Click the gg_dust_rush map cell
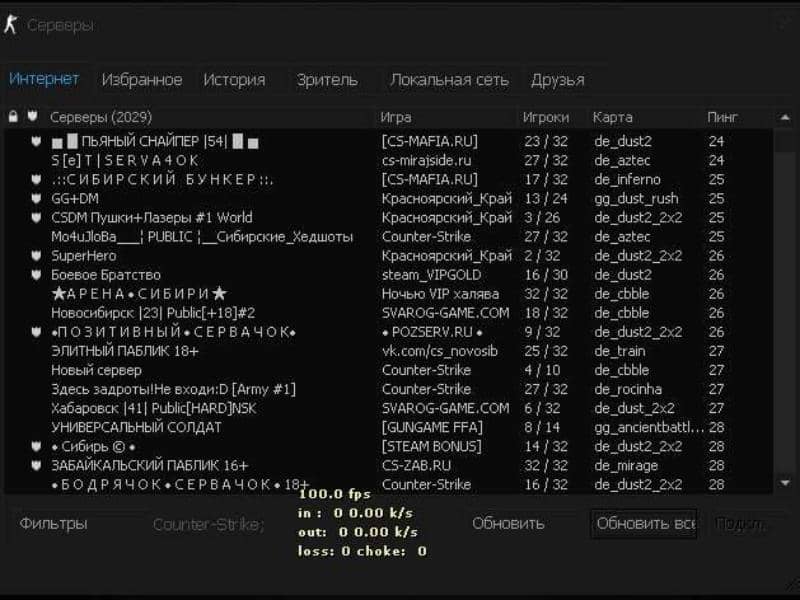The height and width of the screenshot is (600, 800). click(636, 198)
